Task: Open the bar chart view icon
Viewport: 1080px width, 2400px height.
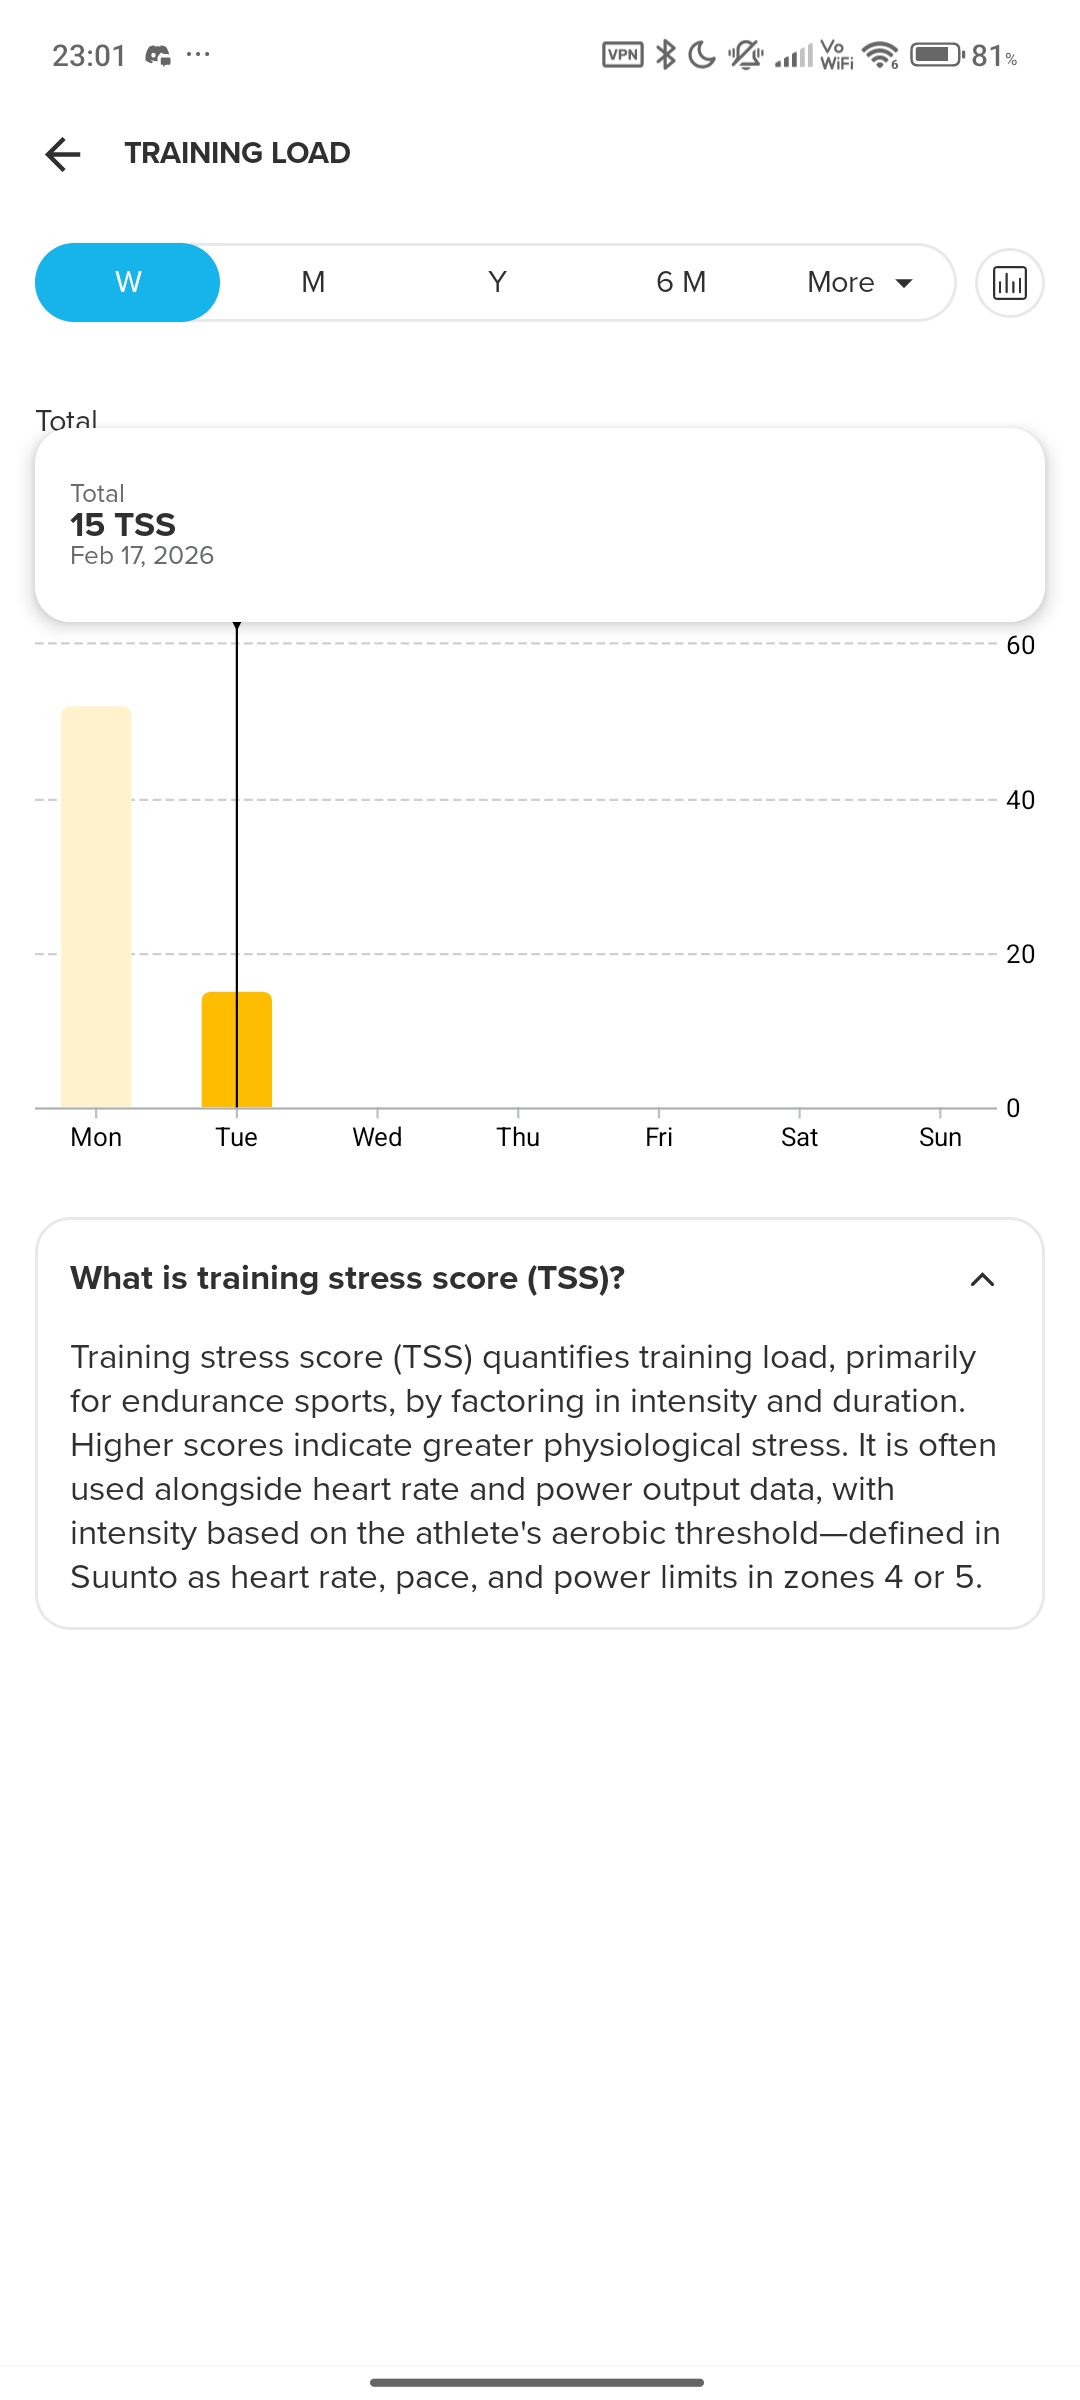Action: coord(1009,283)
